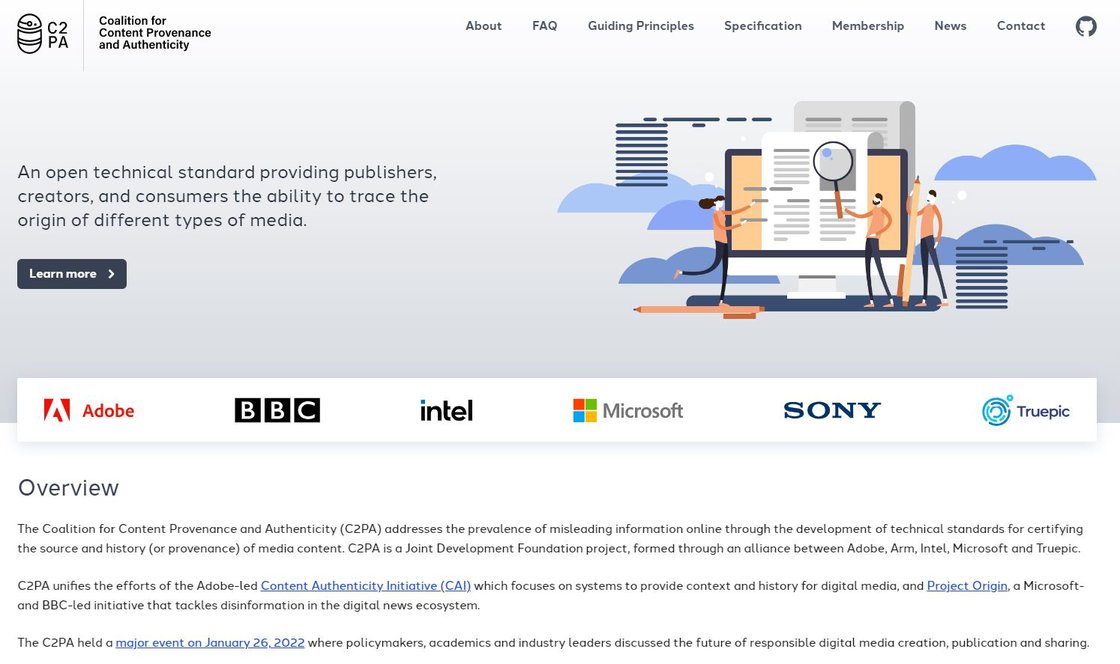Navigate to the Specification page

(x=763, y=26)
